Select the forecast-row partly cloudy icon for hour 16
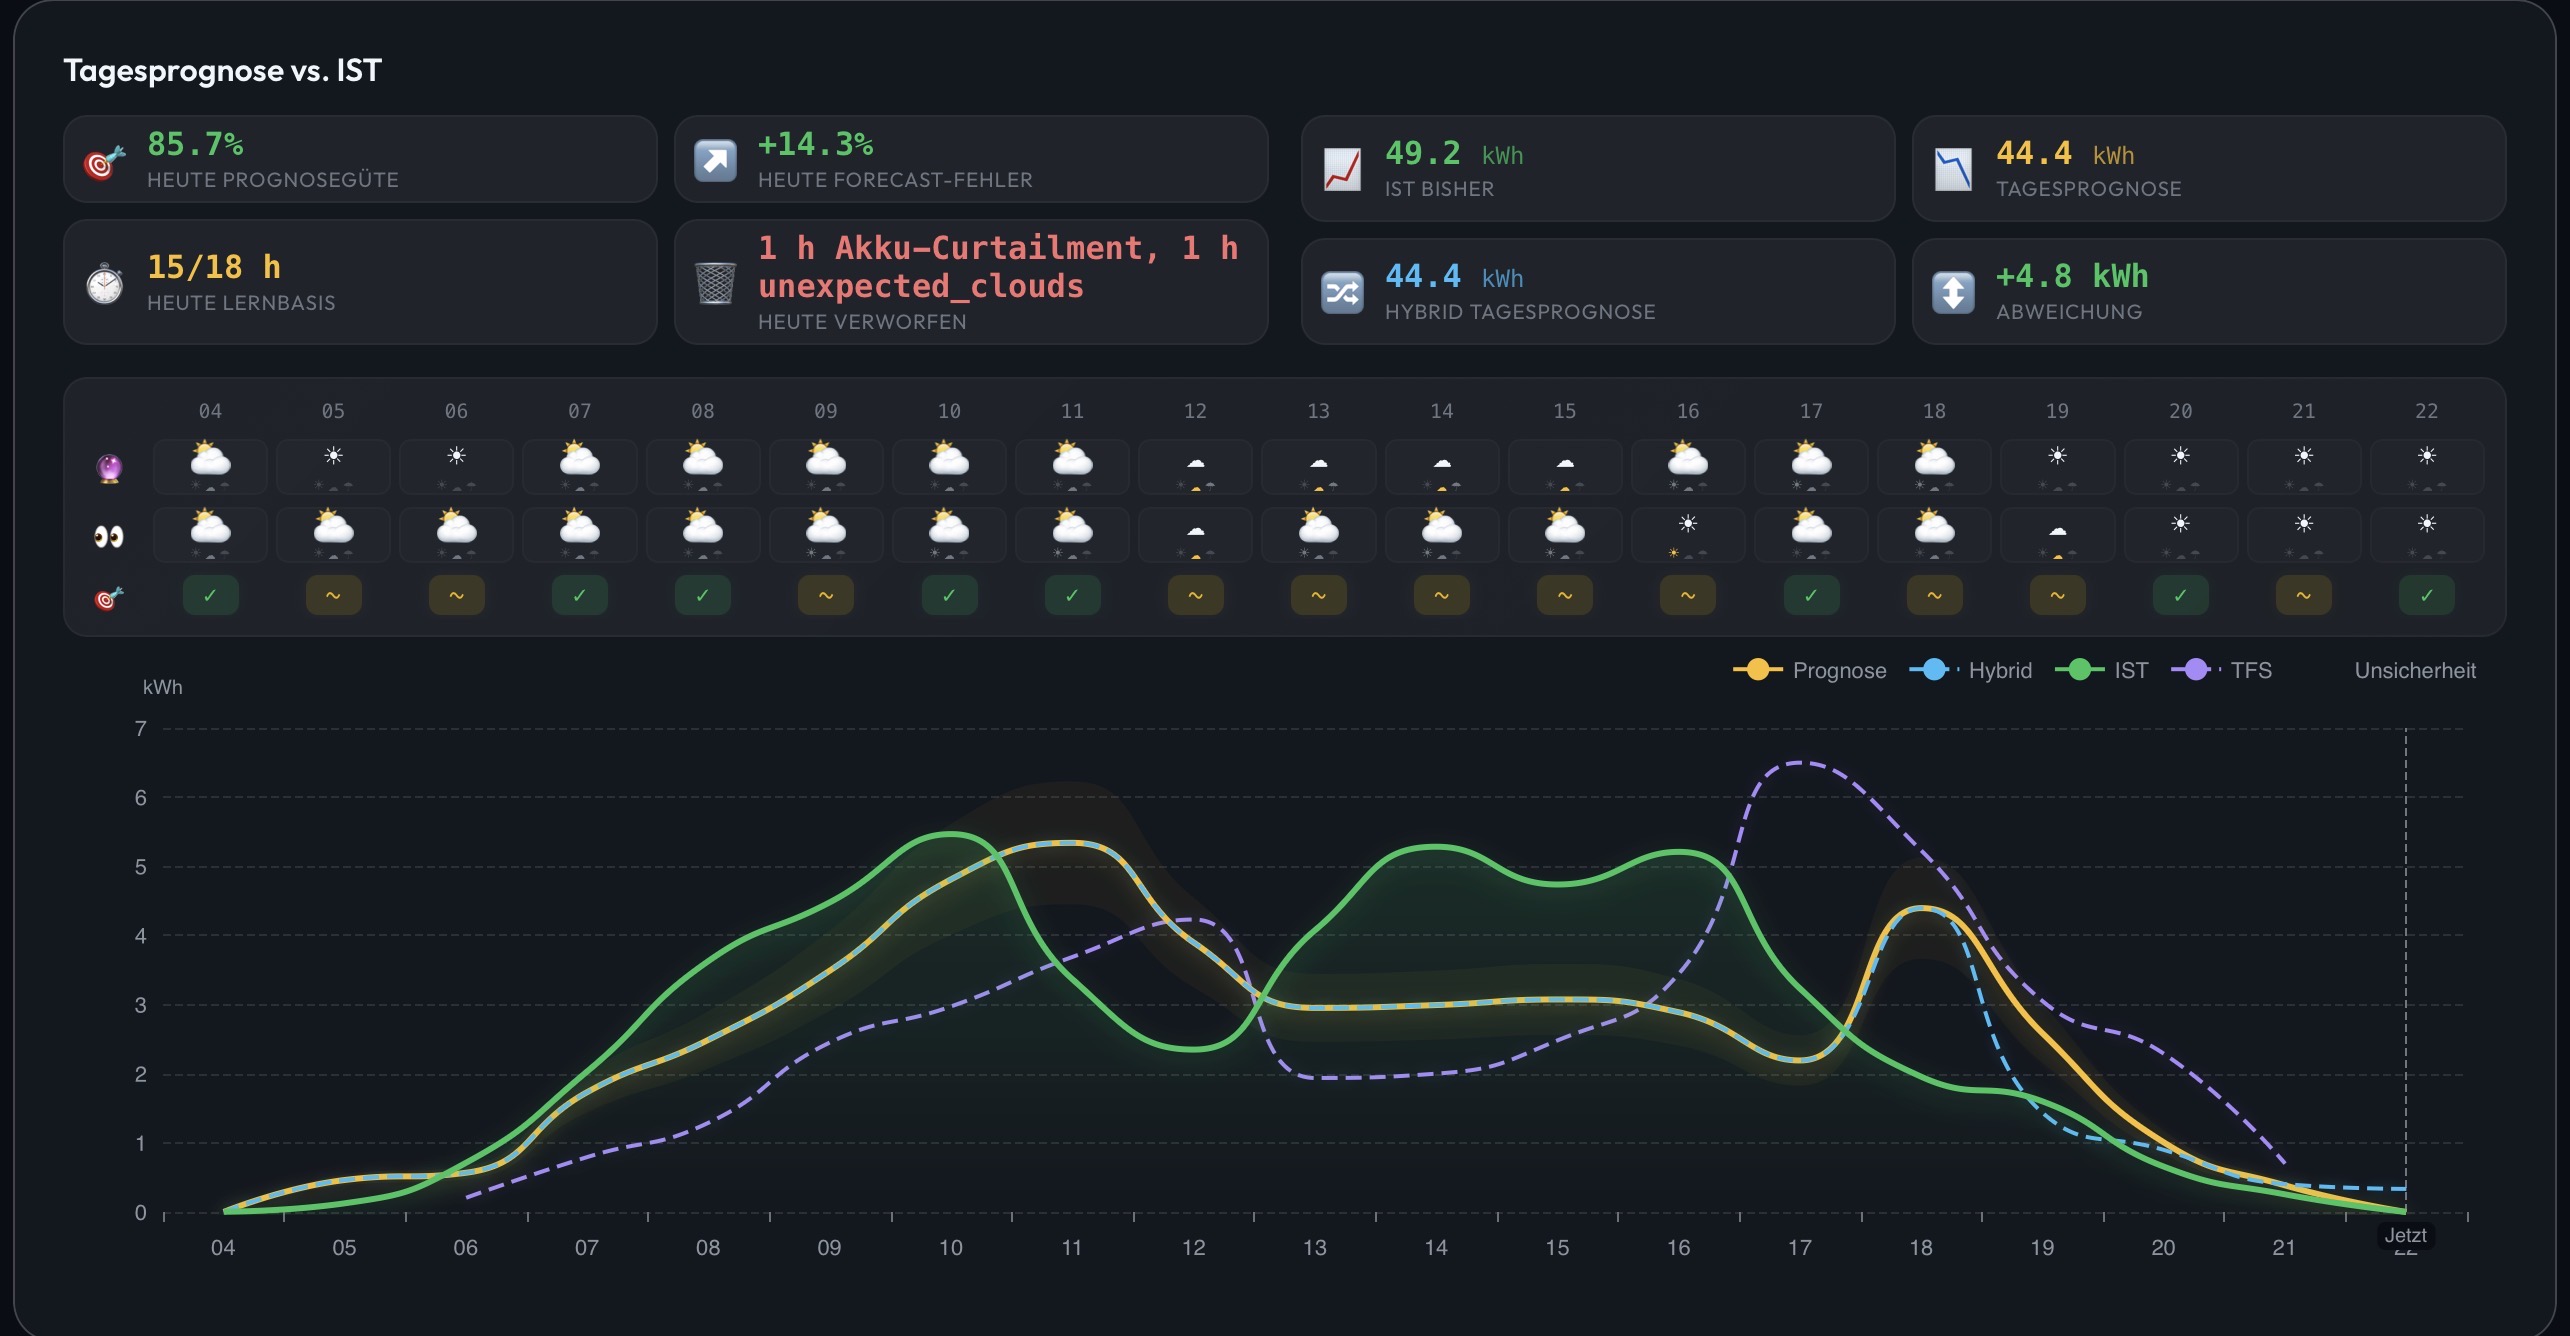 [x=1688, y=459]
